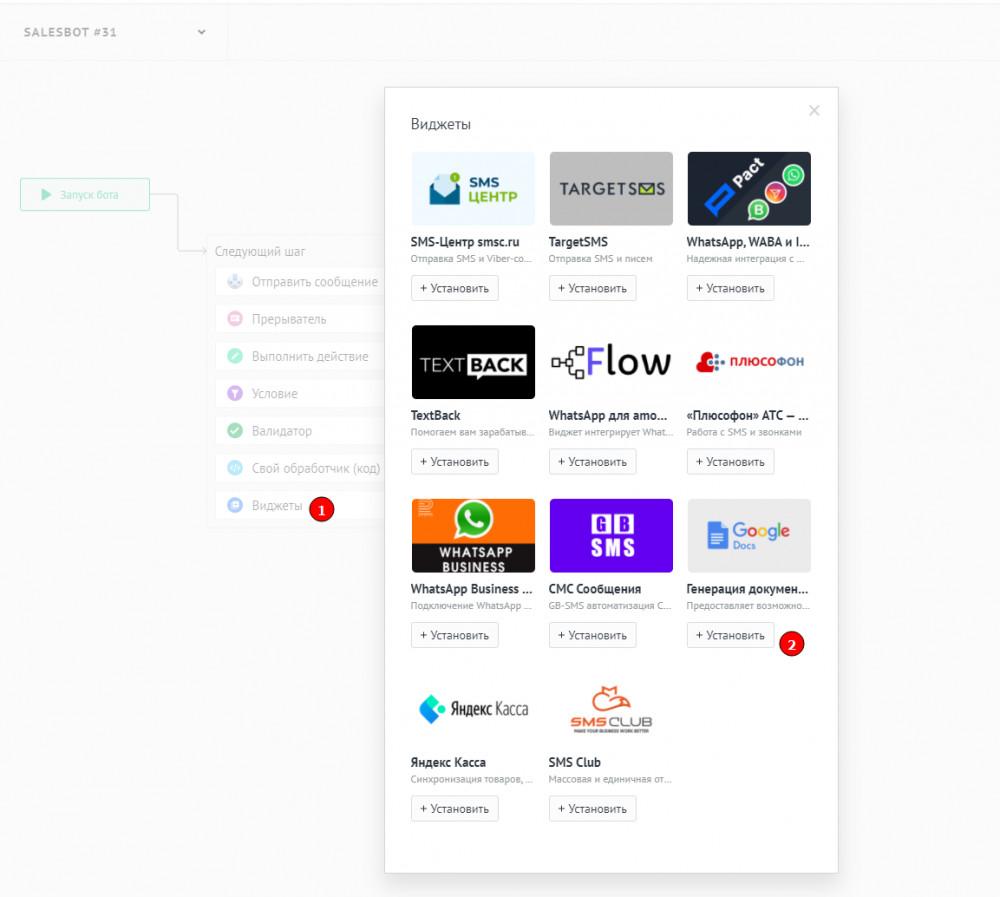The image size is (1000, 897).
Task: Open the Плюсофон widget logo
Action: pyautogui.click(x=749, y=362)
